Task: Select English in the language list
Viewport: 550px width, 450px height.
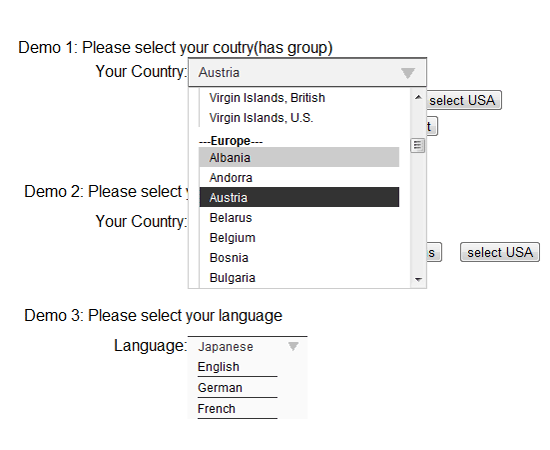Action: (x=237, y=367)
